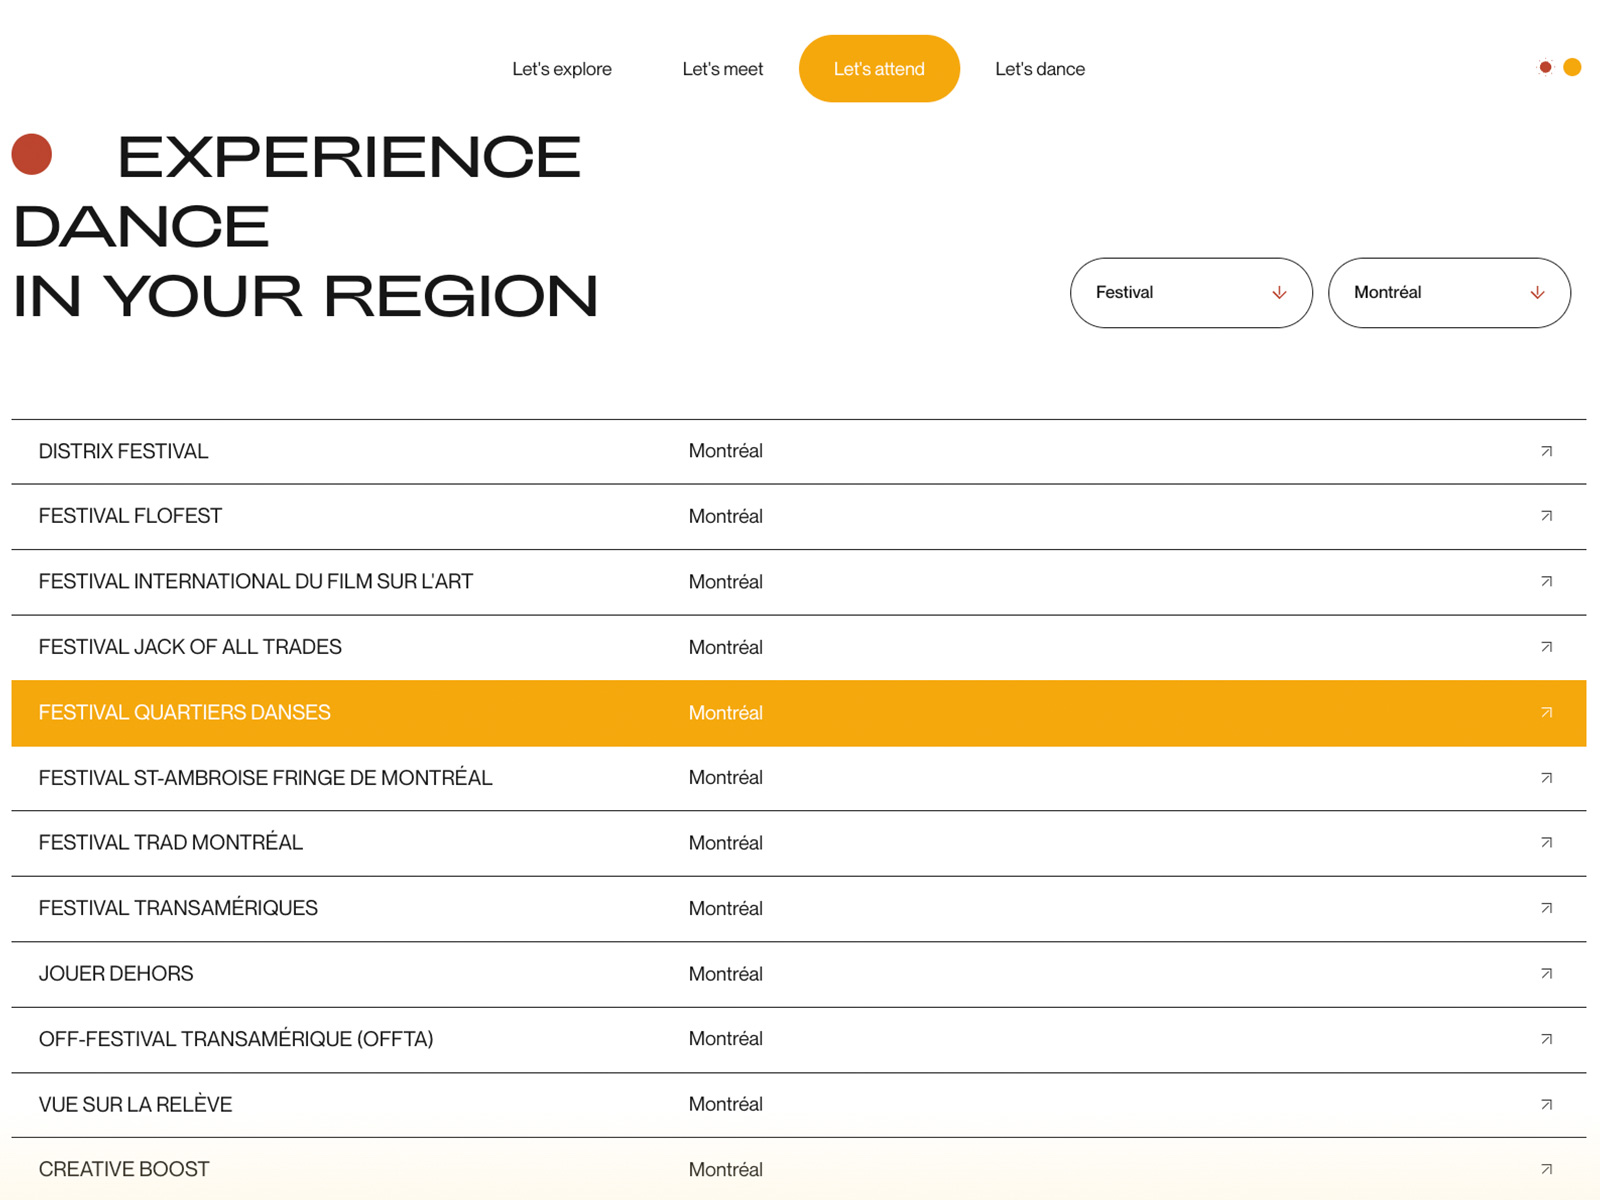Viewport: 1600px width, 1200px height.
Task: Expand the Montréal region dropdown
Action: pos(1448,293)
